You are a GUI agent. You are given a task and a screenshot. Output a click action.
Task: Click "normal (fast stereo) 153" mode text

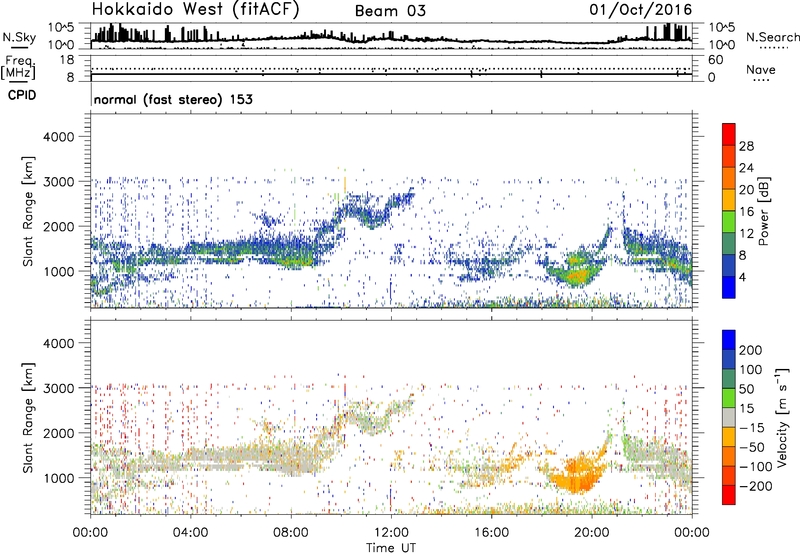click(x=173, y=99)
